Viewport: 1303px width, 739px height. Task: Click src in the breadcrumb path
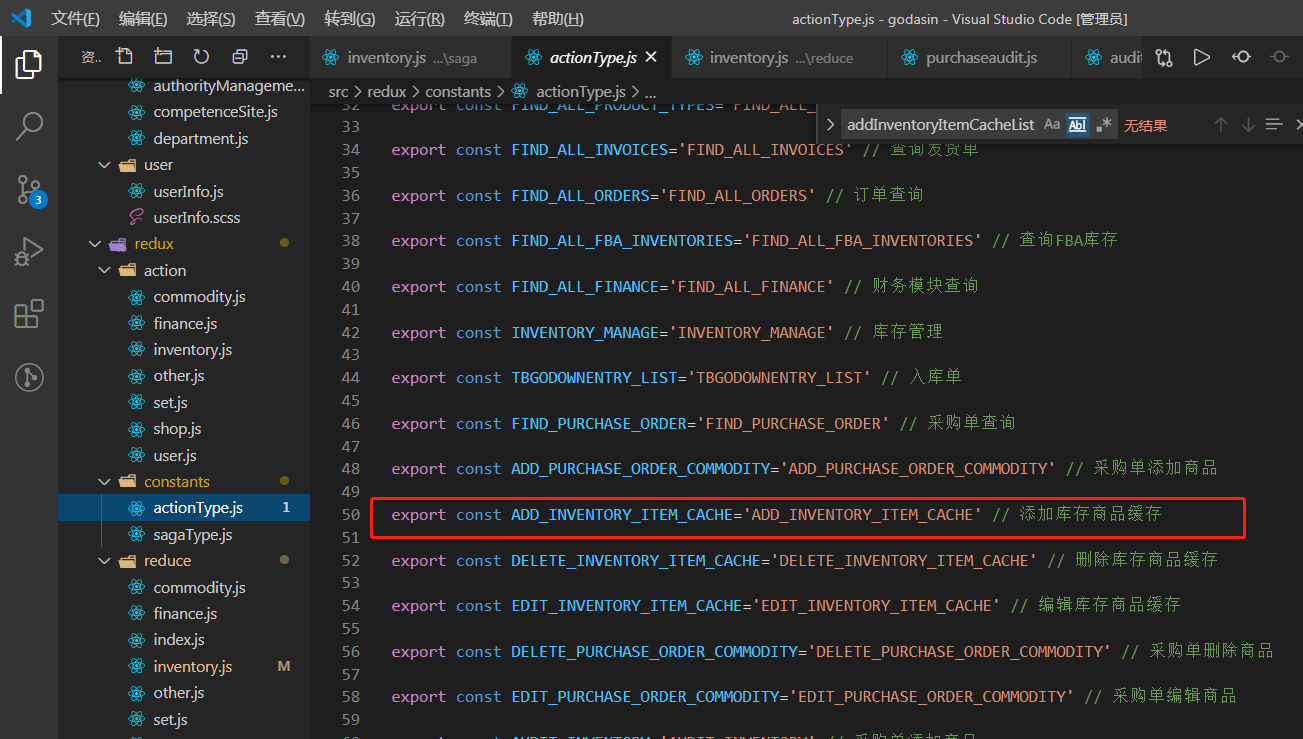339,91
